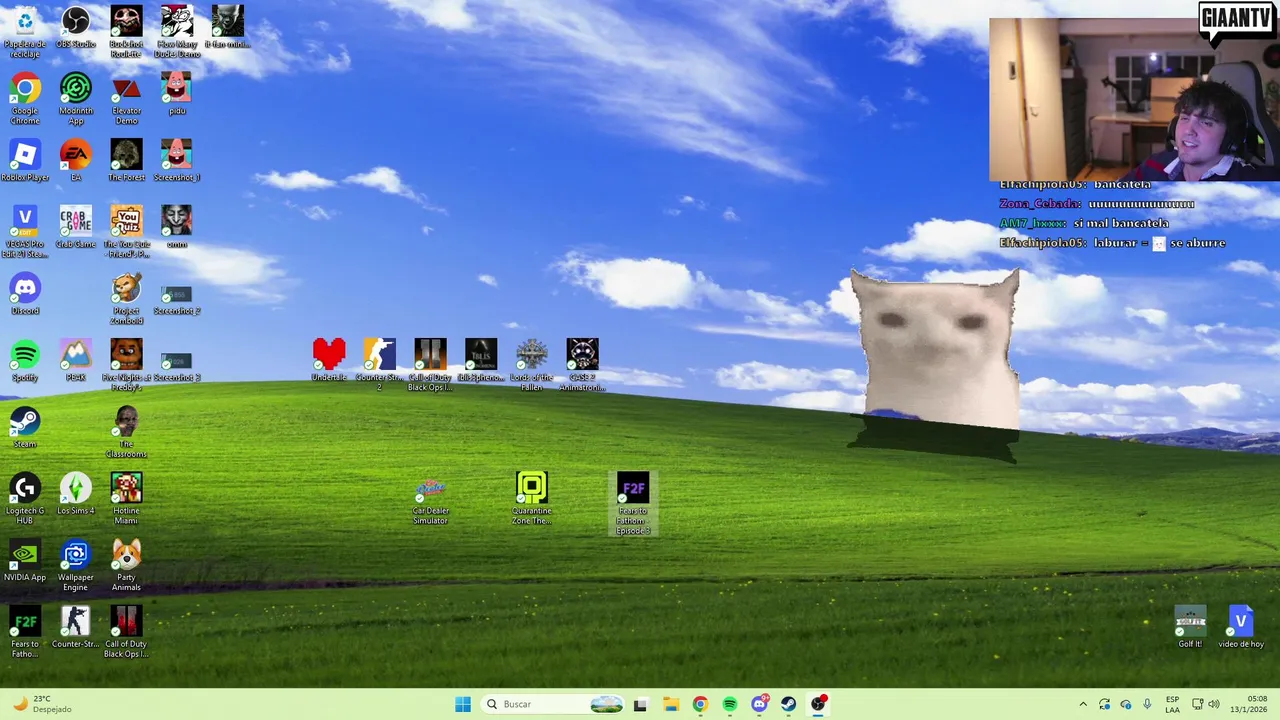Click the Buscar taskbar search box
The height and width of the screenshot is (720, 1280).
554,704
